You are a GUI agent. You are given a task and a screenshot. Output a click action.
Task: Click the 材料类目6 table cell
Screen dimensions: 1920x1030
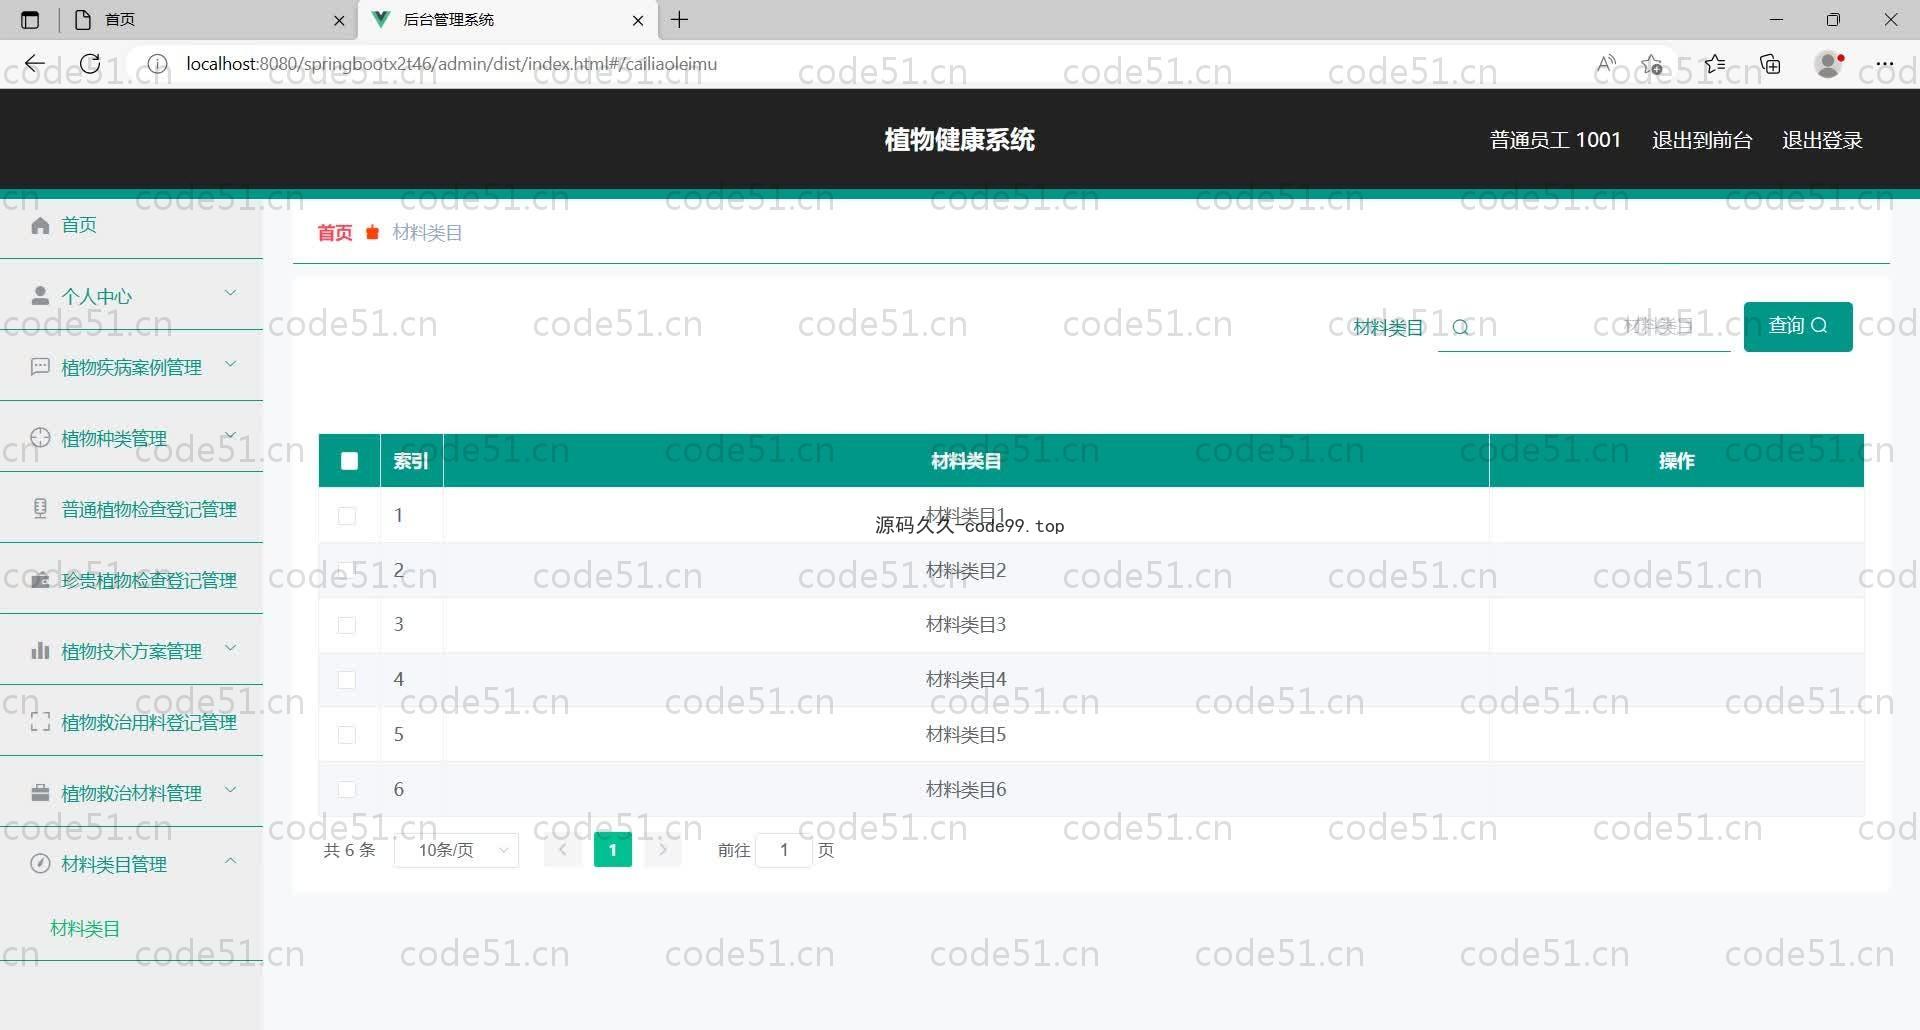coord(966,790)
